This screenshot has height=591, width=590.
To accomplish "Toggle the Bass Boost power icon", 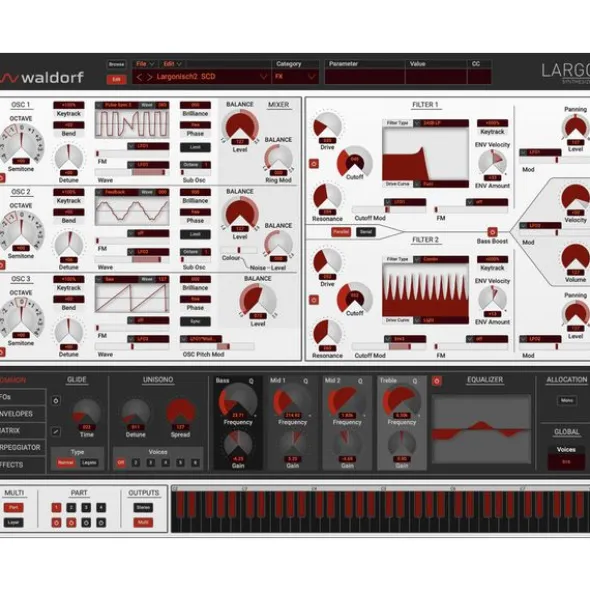I will coord(492,232).
